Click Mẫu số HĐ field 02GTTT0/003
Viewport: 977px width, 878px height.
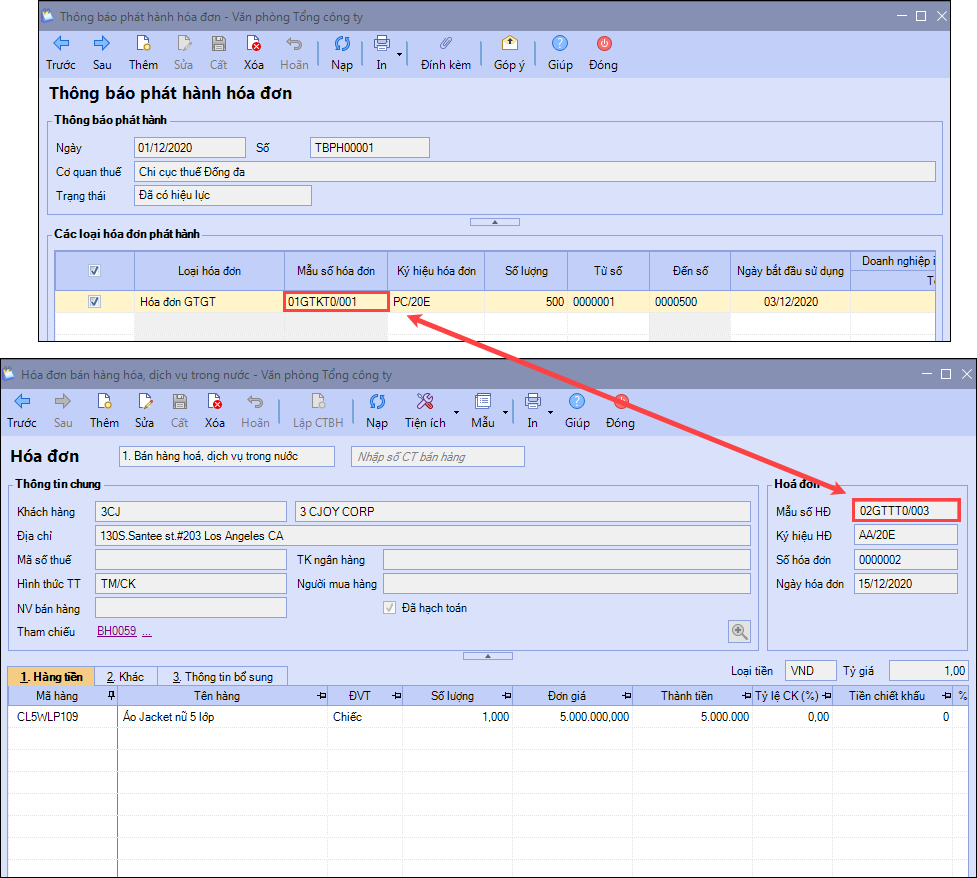click(906, 511)
